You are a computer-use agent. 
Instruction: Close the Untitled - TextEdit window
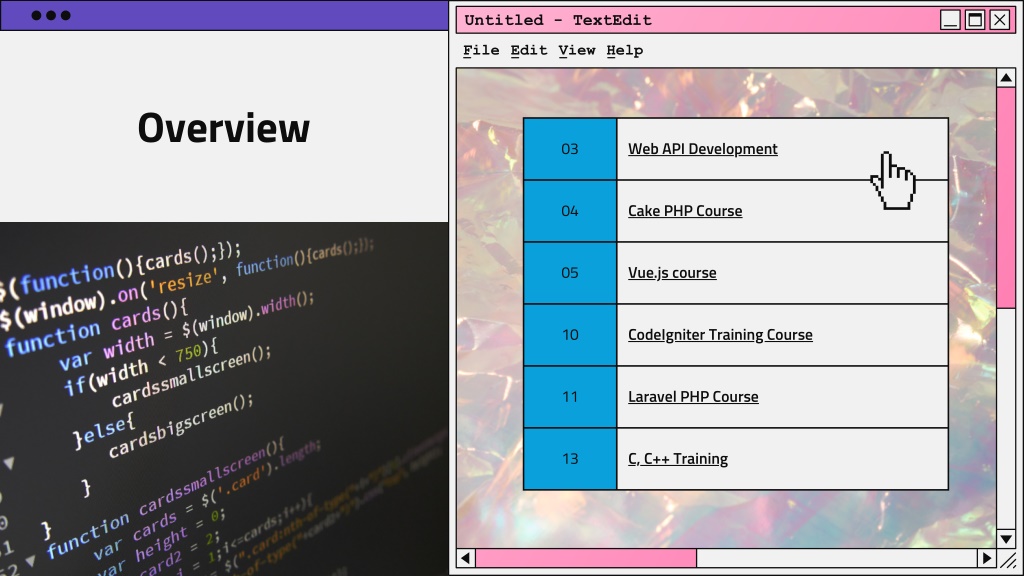point(1000,20)
